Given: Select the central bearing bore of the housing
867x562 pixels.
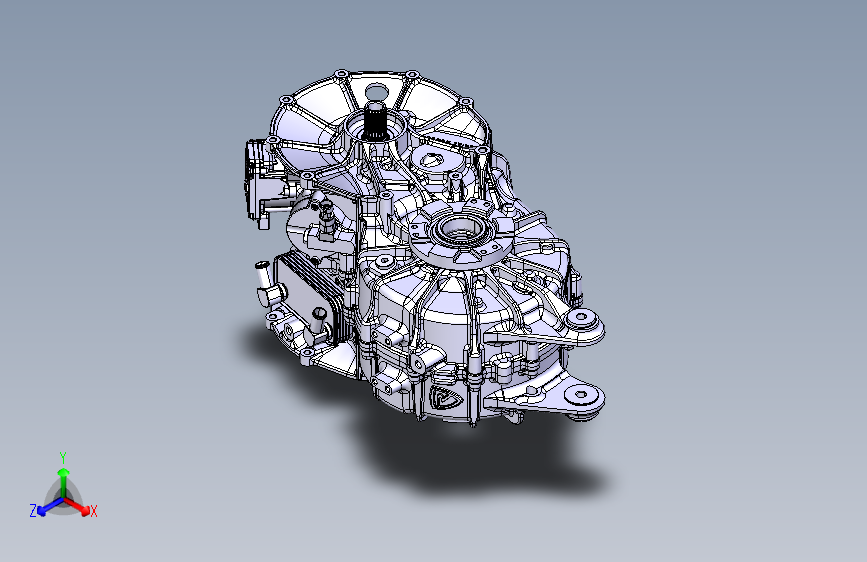Looking at the screenshot, I should (459, 228).
